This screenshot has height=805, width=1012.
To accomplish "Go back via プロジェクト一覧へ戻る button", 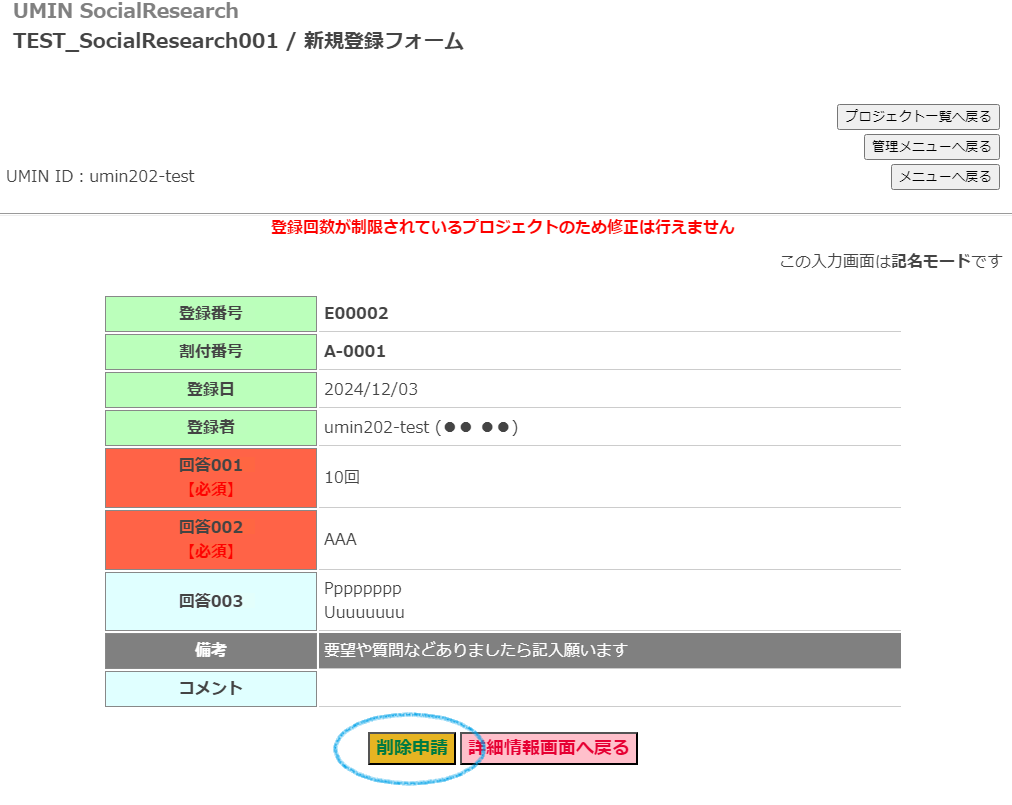I will (x=918, y=117).
